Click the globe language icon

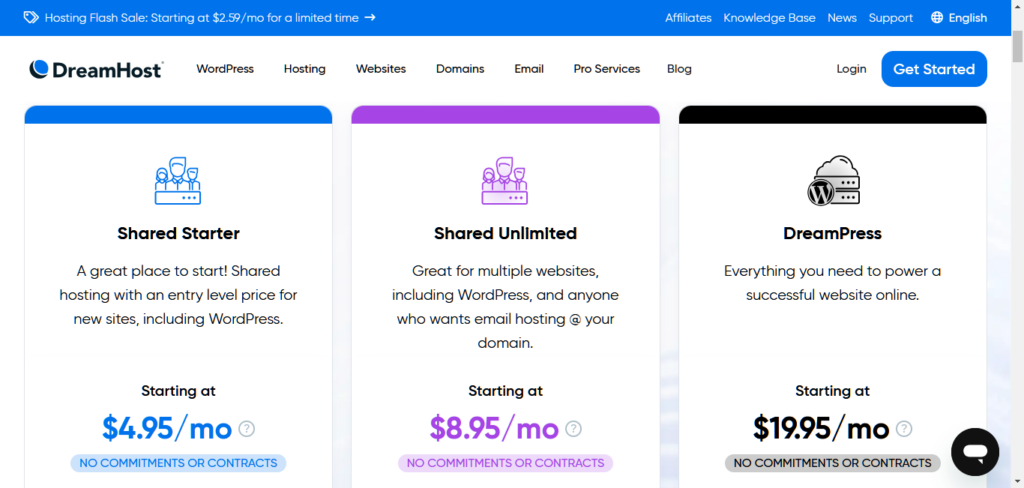point(937,18)
